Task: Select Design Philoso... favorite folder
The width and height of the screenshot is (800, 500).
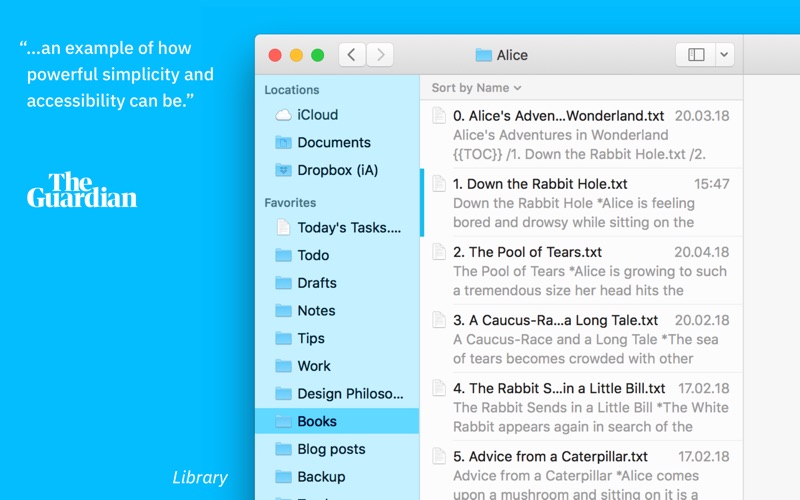Action: 350,393
